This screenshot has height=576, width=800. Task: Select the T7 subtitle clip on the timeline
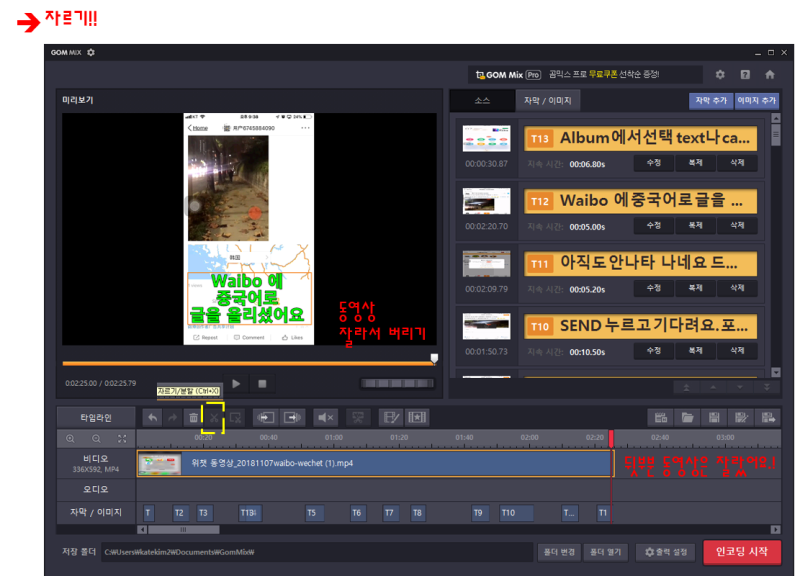(x=389, y=513)
